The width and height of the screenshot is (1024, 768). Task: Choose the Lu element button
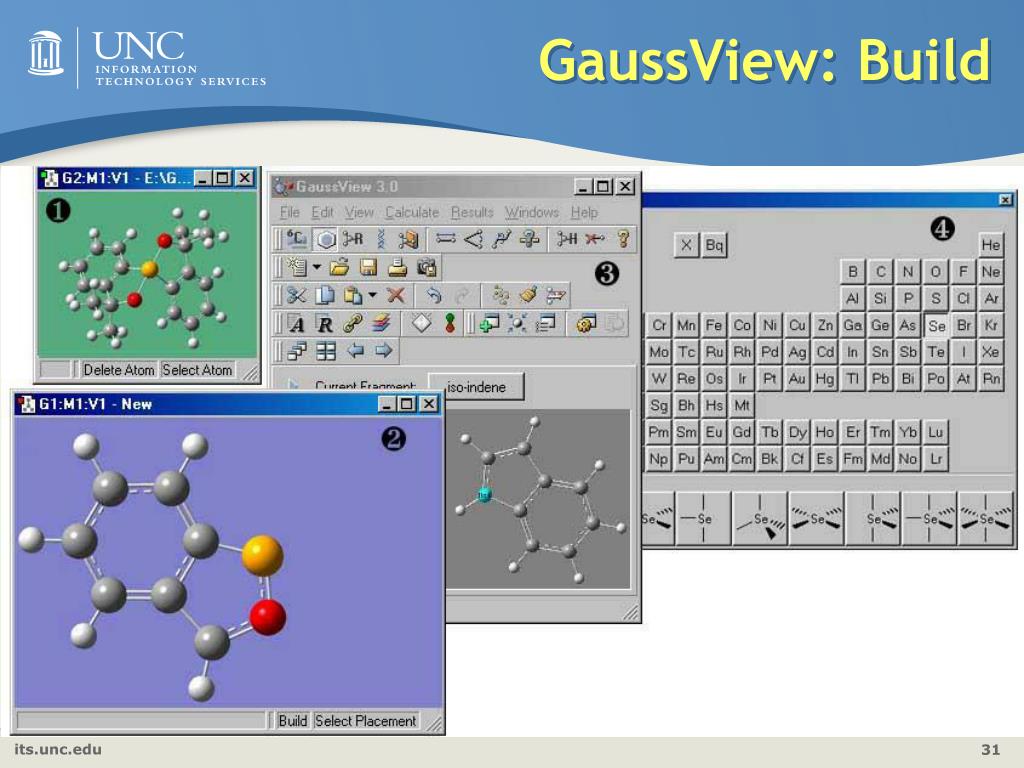(x=935, y=432)
